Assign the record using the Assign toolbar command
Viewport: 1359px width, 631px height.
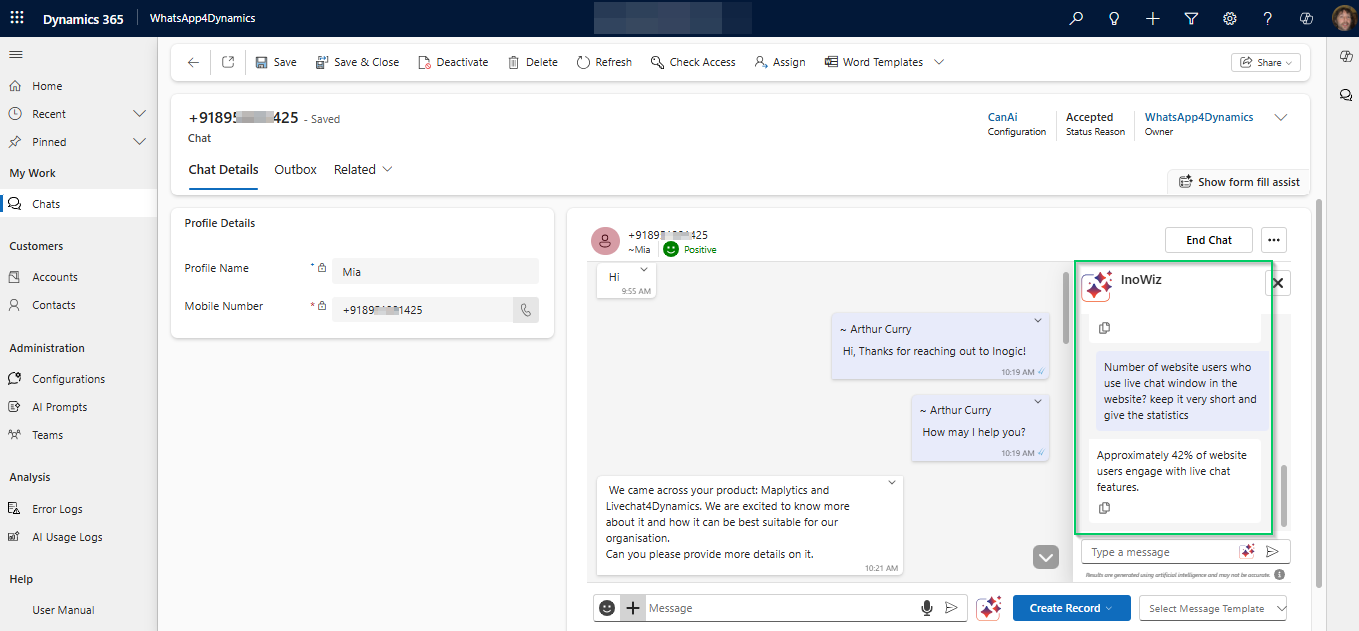[780, 62]
